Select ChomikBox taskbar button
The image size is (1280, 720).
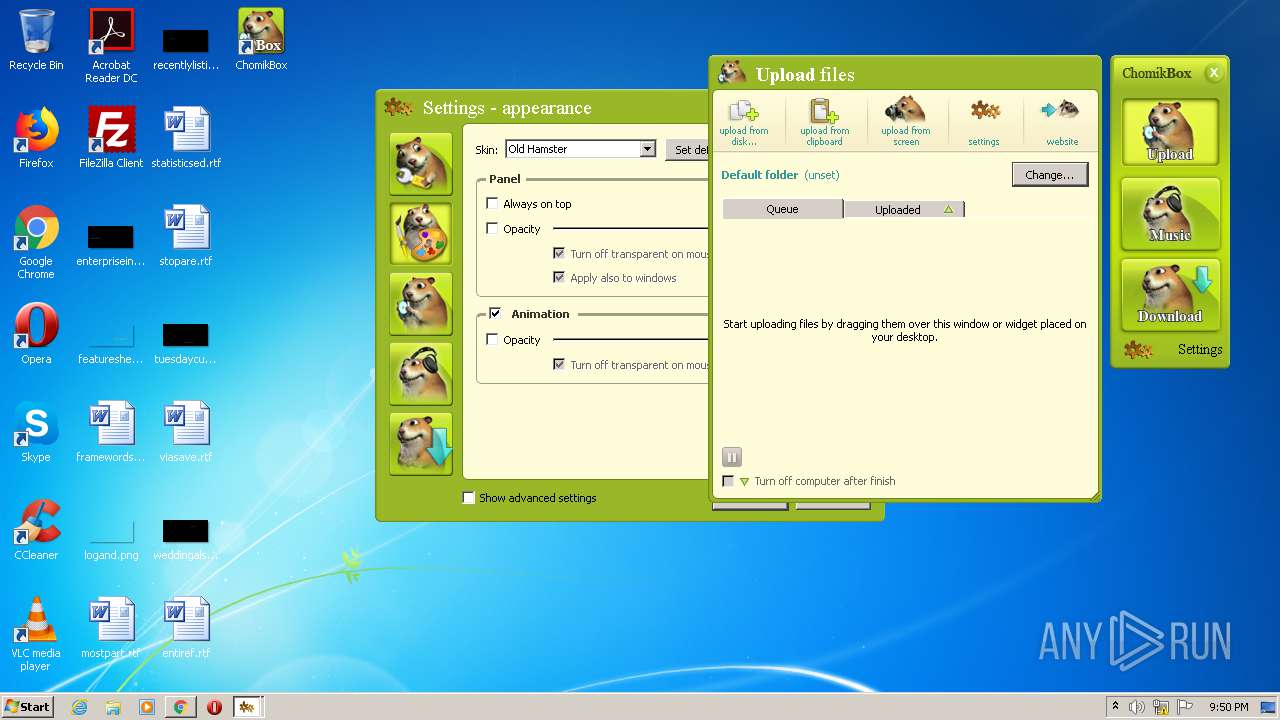click(x=248, y=707)
